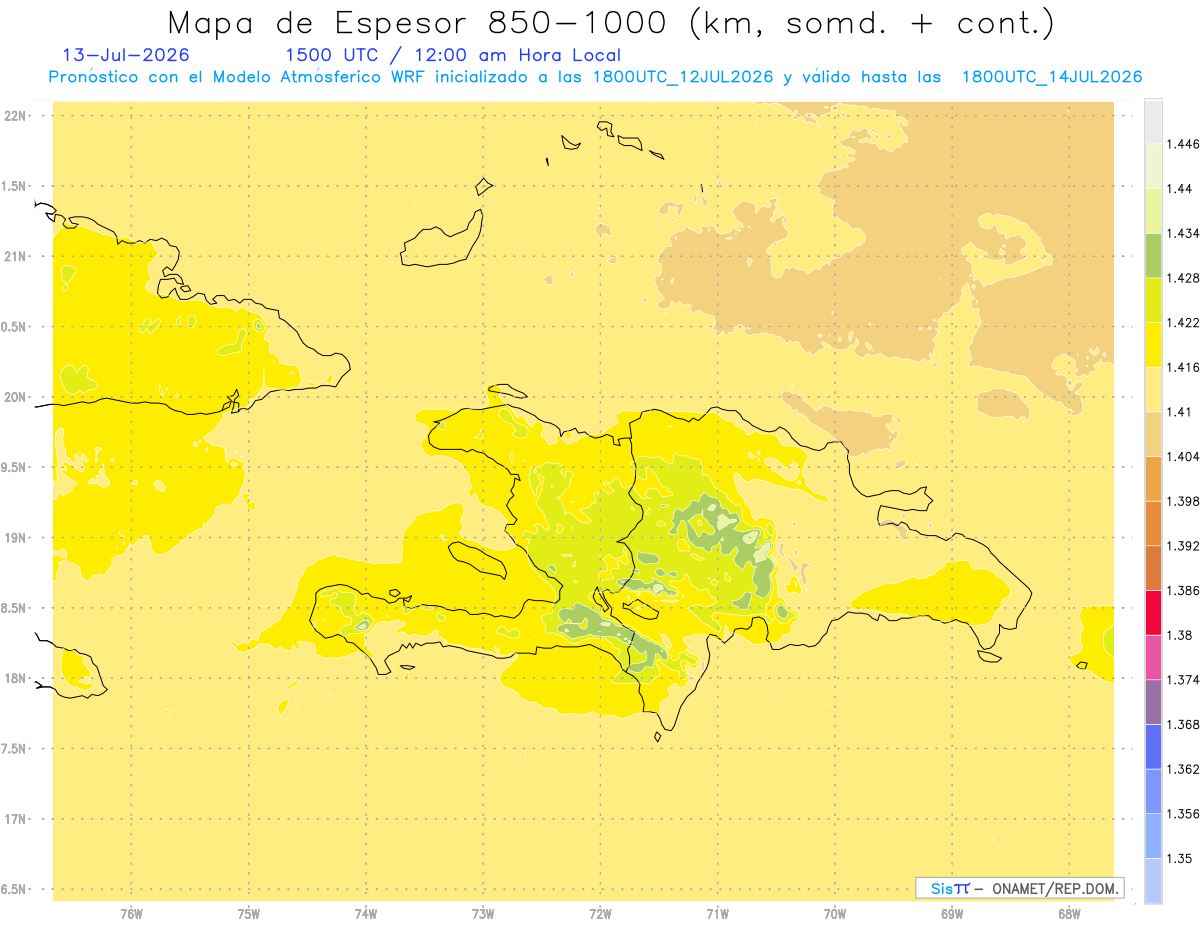Click the init time '1800UTC_12JUL2026'

pyautogui.click(x=682, y=77)
